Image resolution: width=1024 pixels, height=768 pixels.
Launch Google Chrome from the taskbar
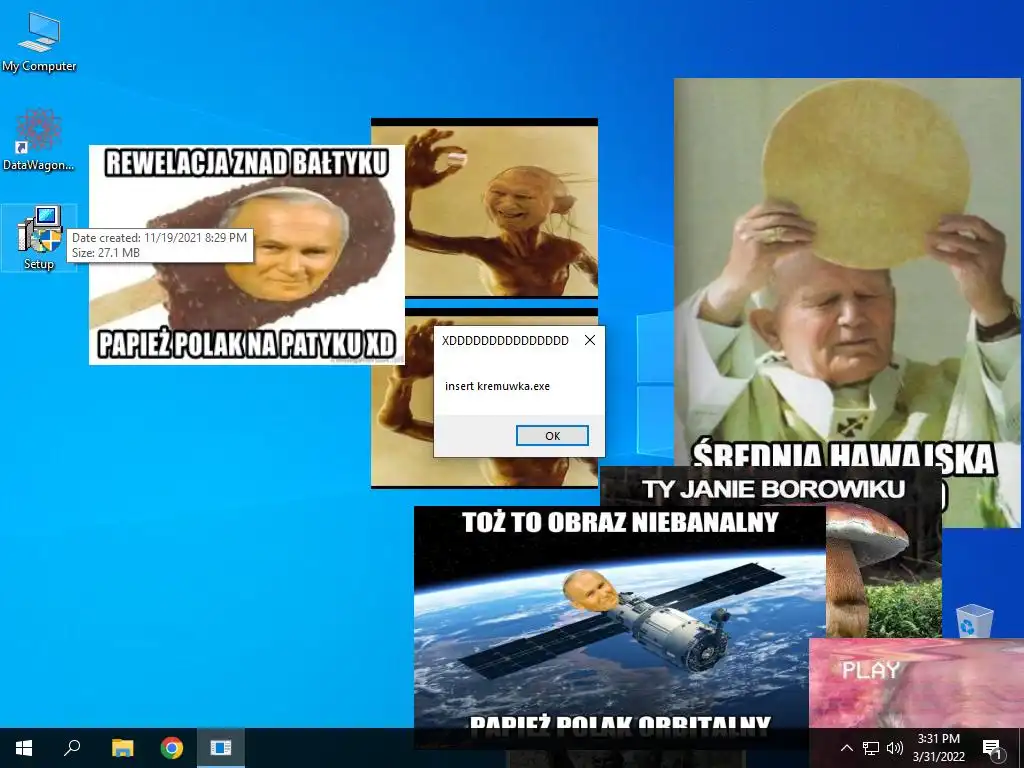coord(172,748)
